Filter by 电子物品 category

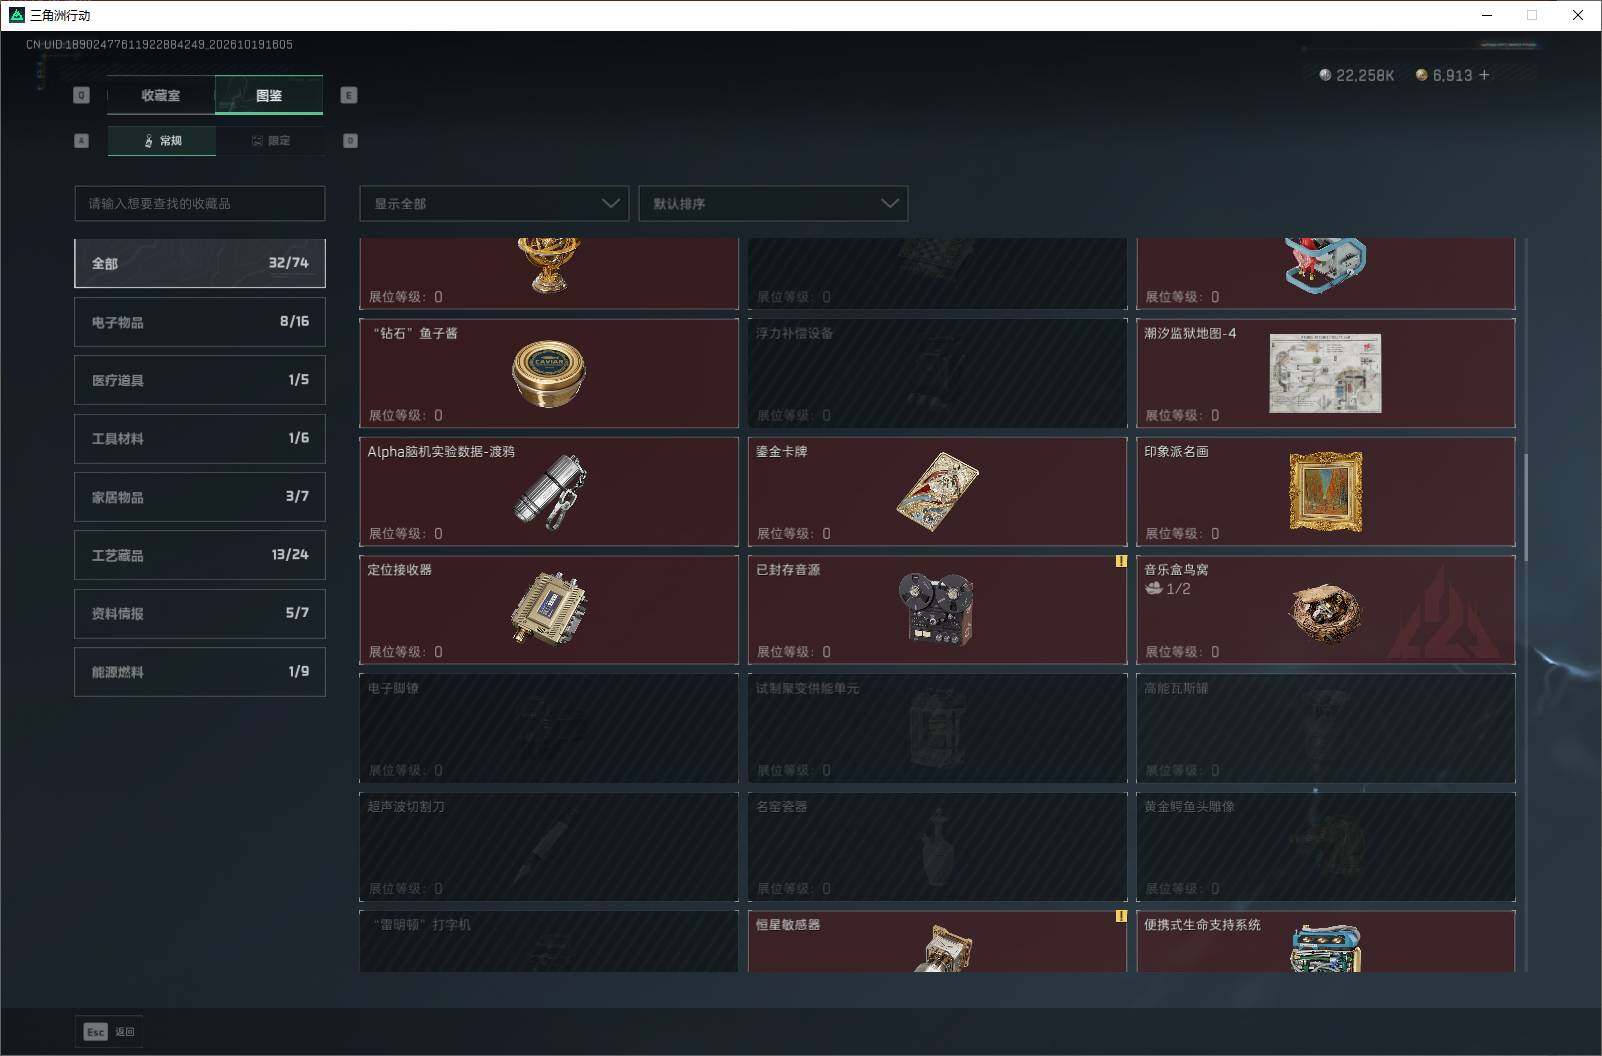[x=200, y=322]
